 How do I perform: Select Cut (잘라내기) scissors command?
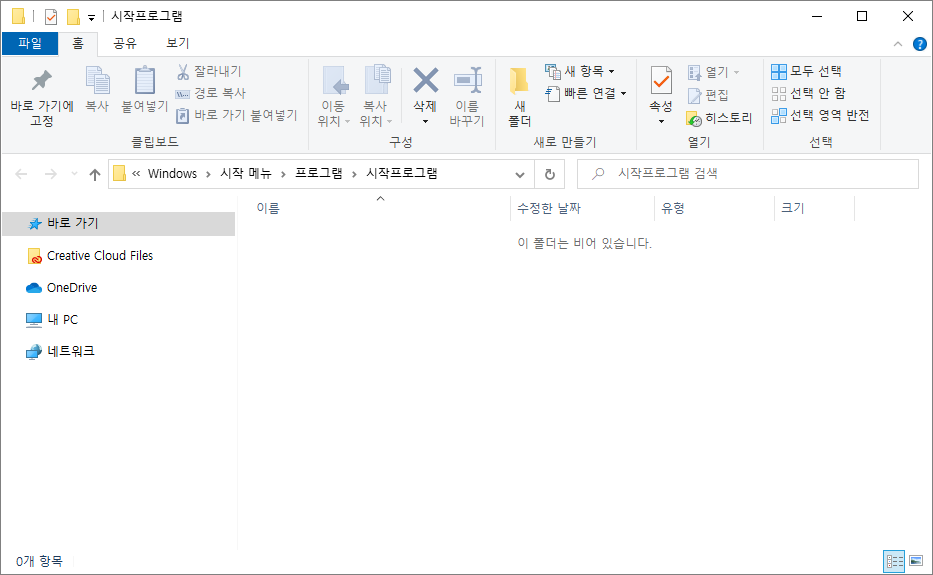pyautogui.click(x=209, y=71)
